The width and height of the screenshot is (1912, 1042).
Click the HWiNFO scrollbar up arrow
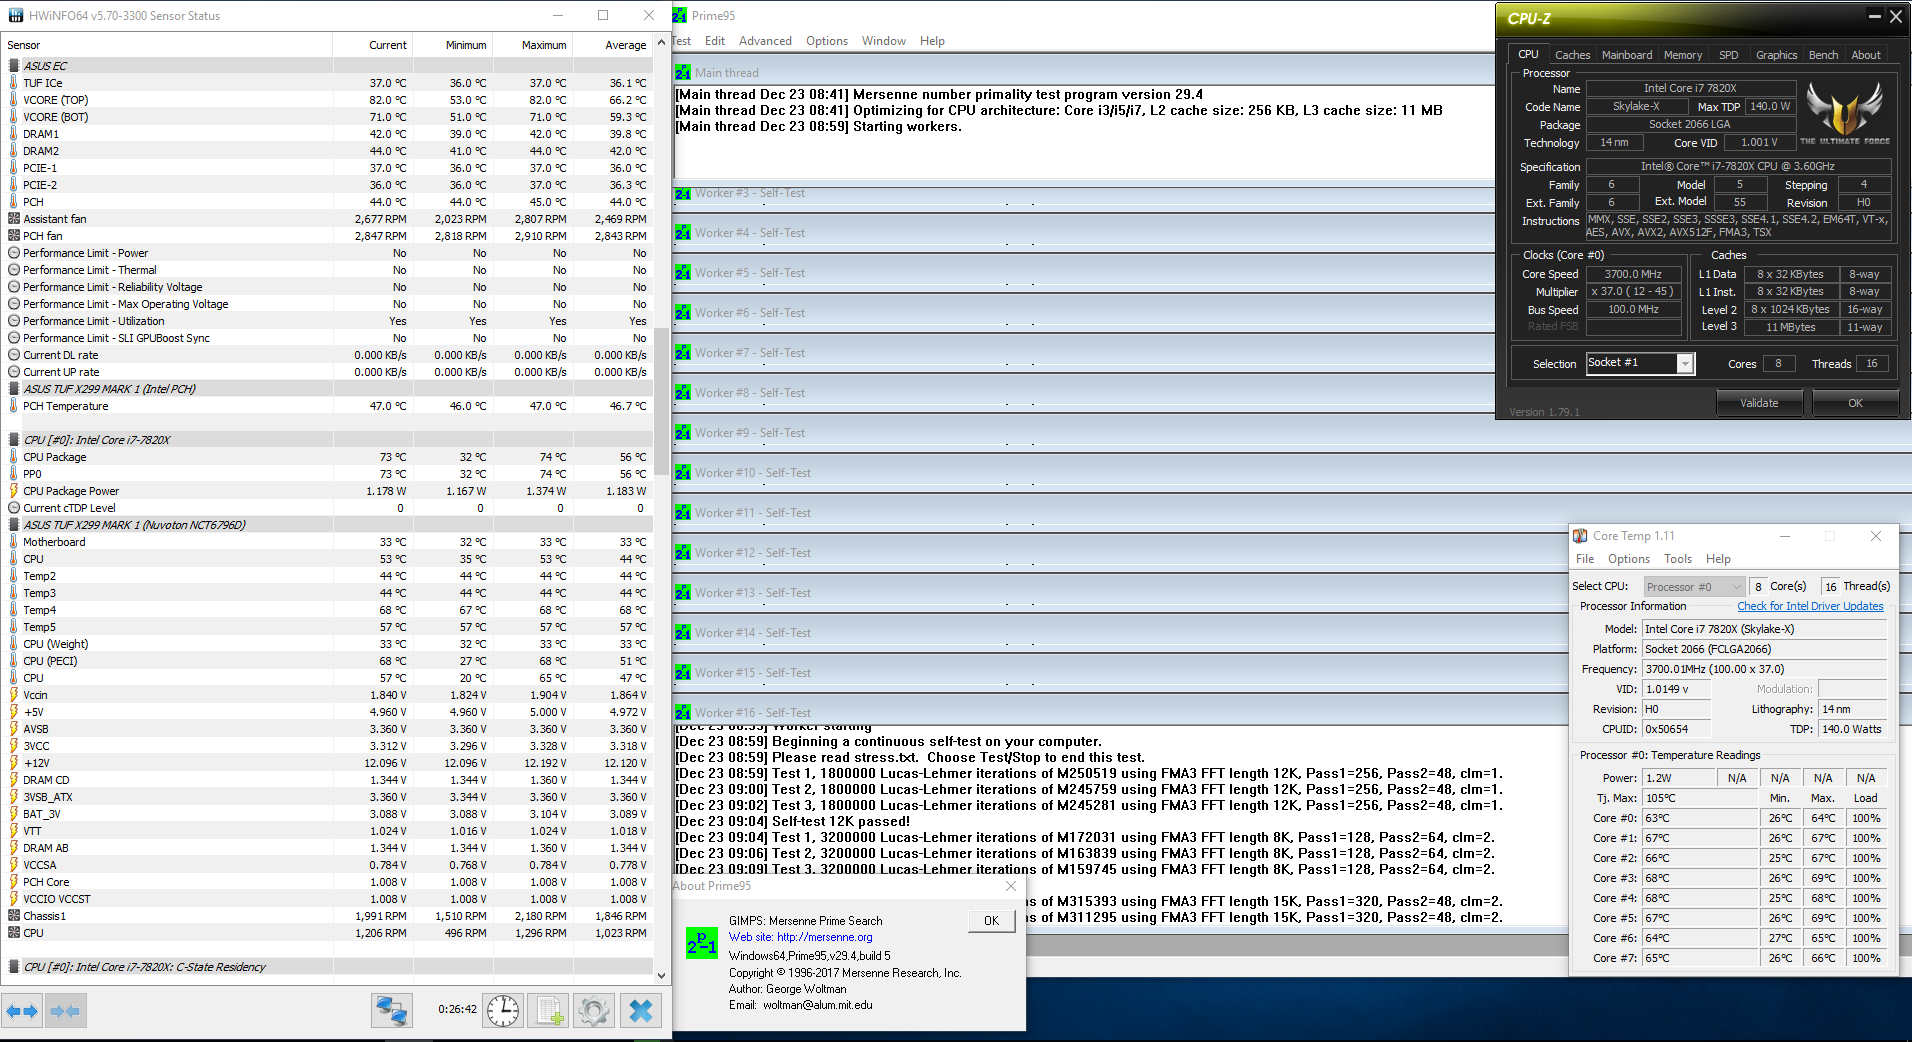(x=661, y=44)
